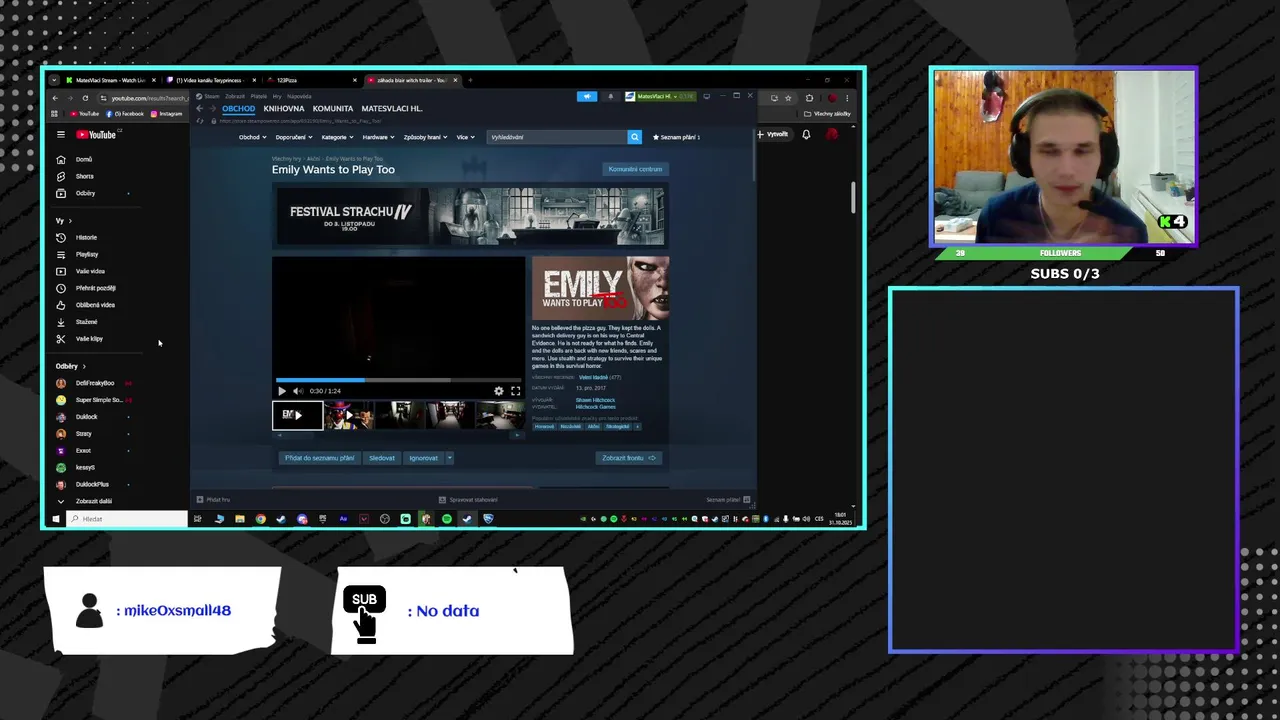The width and height of the screenshot is (1280, 720).
Task: Open the Windows Start menu
Action: (x=56, y=519)
